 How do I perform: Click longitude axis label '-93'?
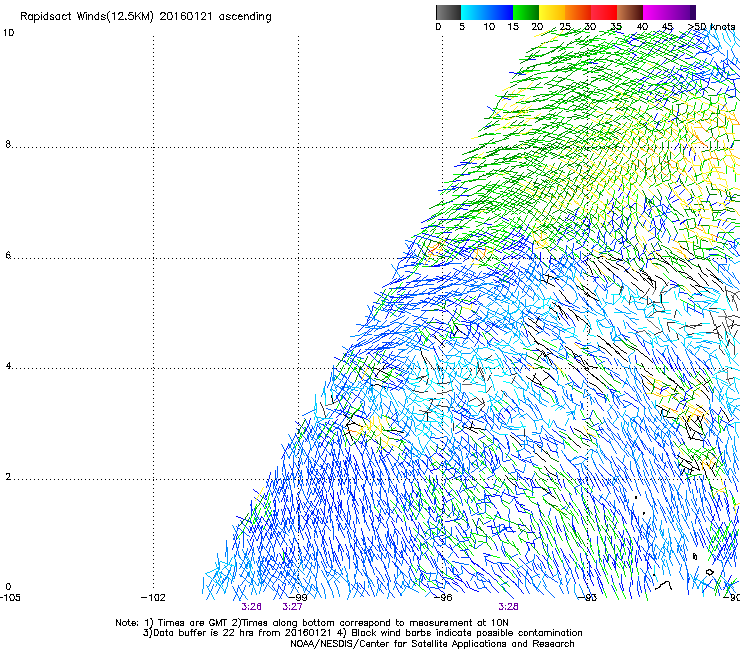click(x=588, y=598)
